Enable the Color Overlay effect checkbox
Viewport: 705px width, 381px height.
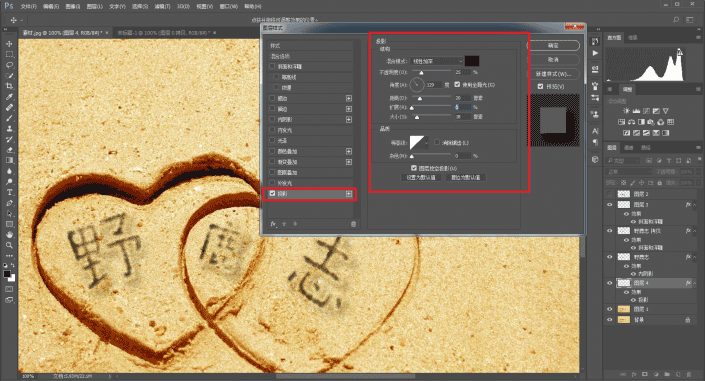272,151
